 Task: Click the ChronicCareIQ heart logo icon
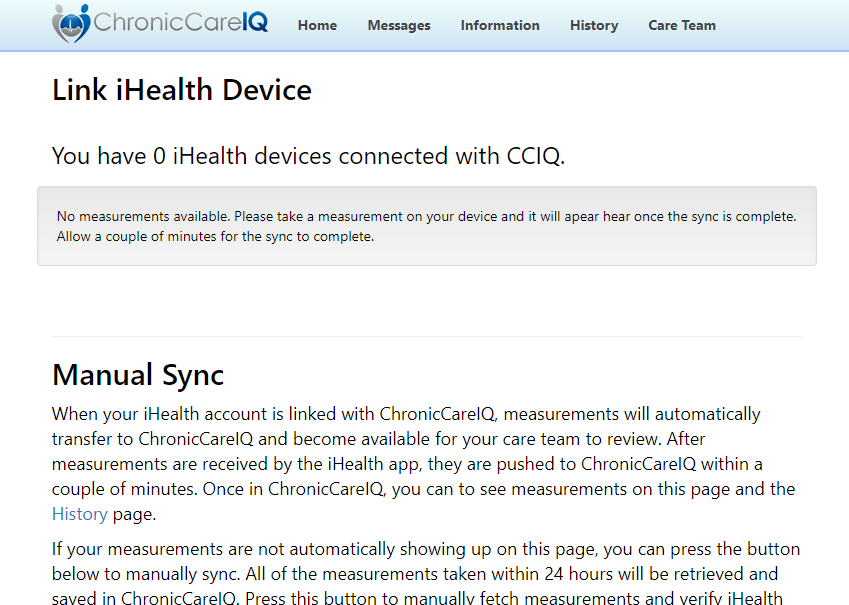pyautogui.click(x=71, y=23)
